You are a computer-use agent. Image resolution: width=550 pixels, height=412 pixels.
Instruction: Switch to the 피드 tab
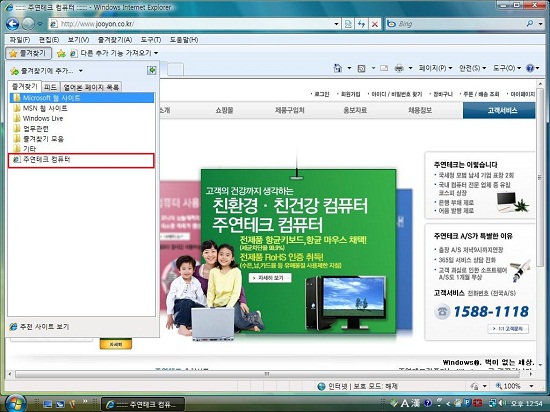(51, 87)
